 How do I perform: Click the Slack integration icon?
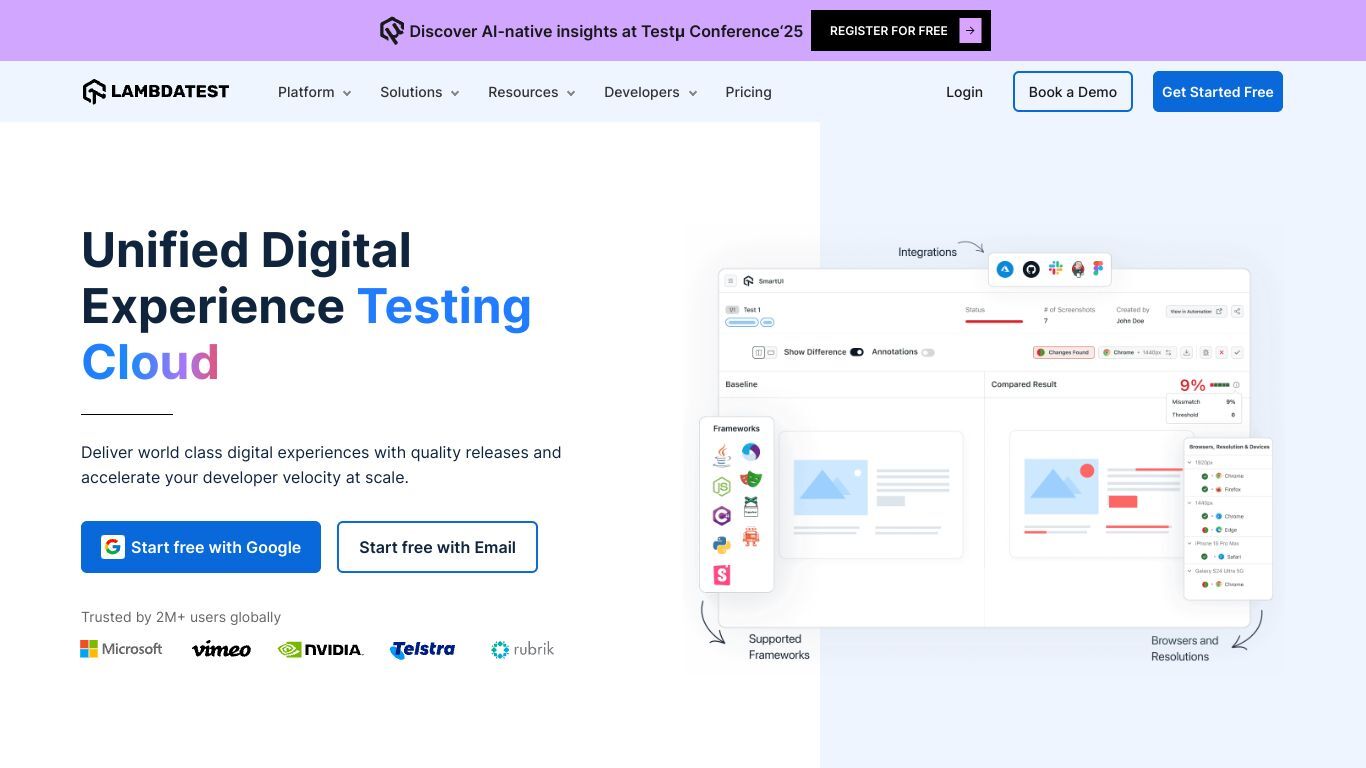pyautogui.click(x=1055, y=268)
